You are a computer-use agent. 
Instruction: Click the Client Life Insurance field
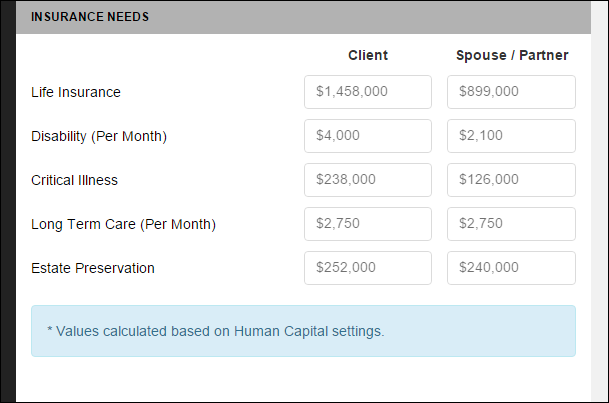367,92
